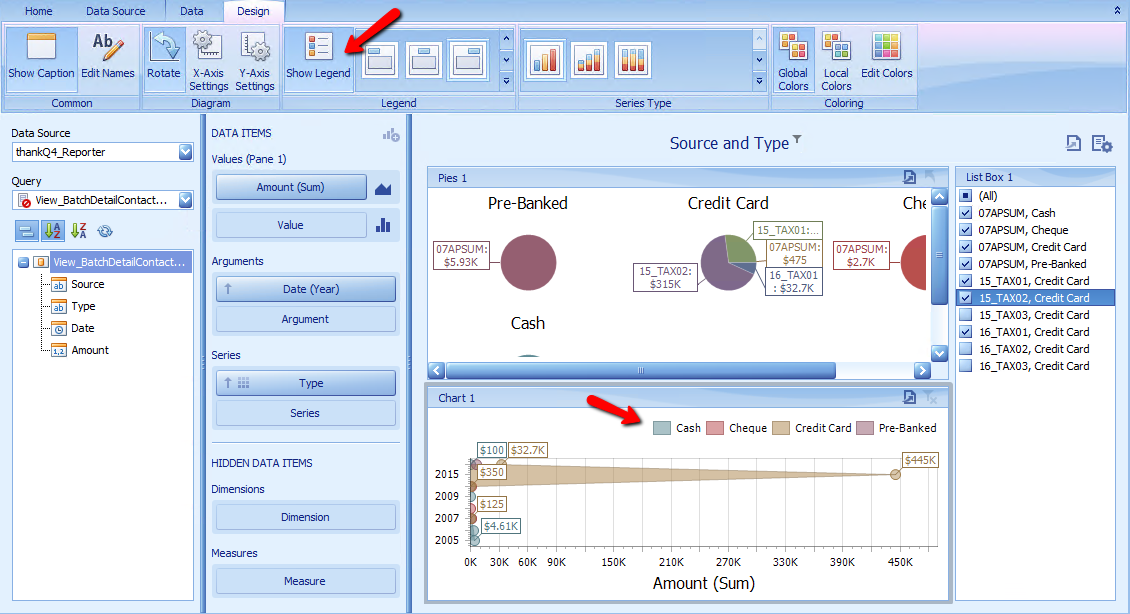Click the export icon in Chart 1 header
Image resolution: width=1130 pixels, height=614 pixels.
(x=909, y=397)
